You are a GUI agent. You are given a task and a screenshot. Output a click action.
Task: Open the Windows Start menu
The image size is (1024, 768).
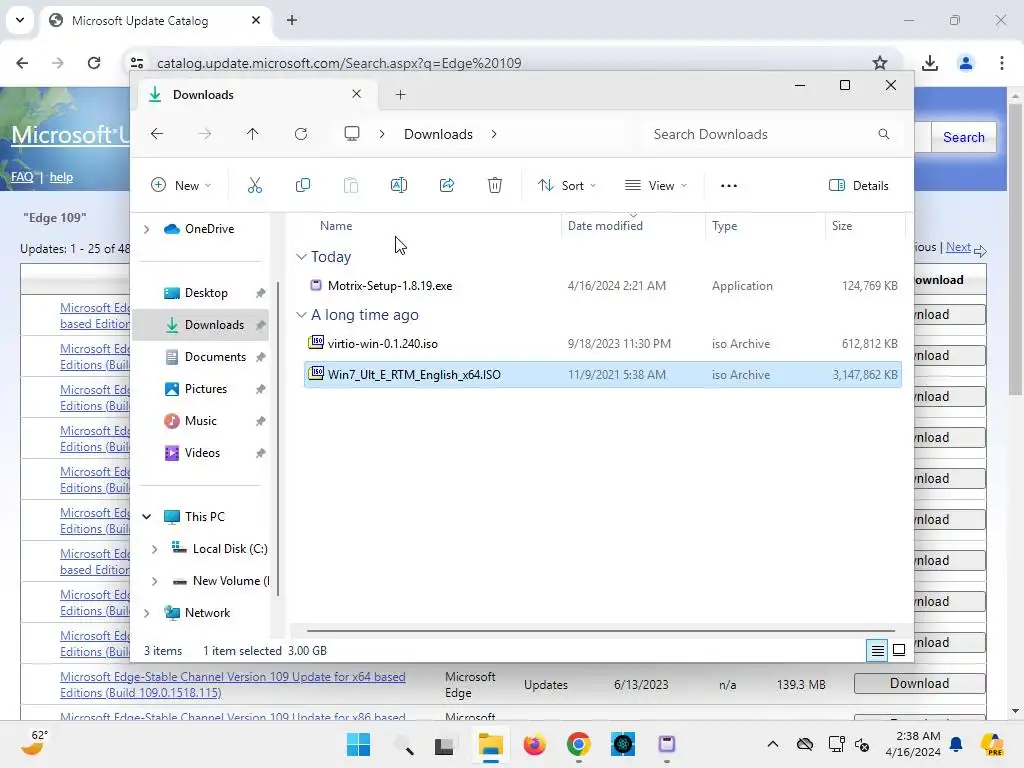point(359,744)
